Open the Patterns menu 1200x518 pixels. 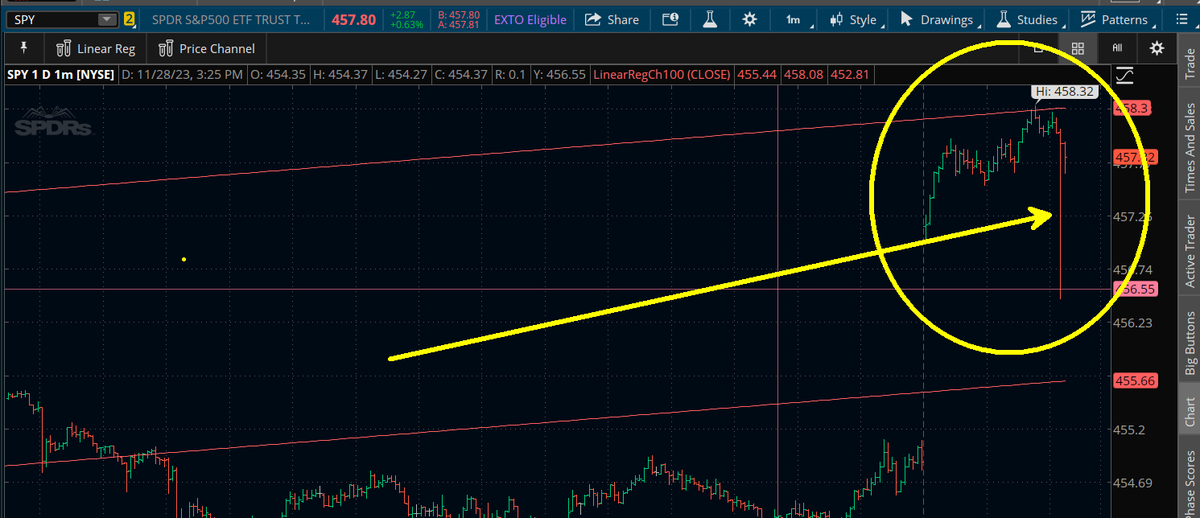click(1120, 20)
